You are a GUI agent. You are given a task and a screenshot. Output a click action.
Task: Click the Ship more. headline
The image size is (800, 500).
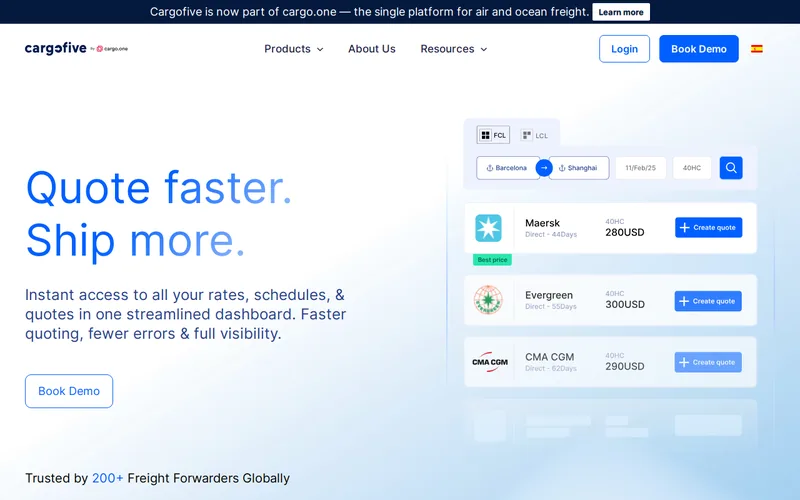pyautogui.click(x=135, y=240)
